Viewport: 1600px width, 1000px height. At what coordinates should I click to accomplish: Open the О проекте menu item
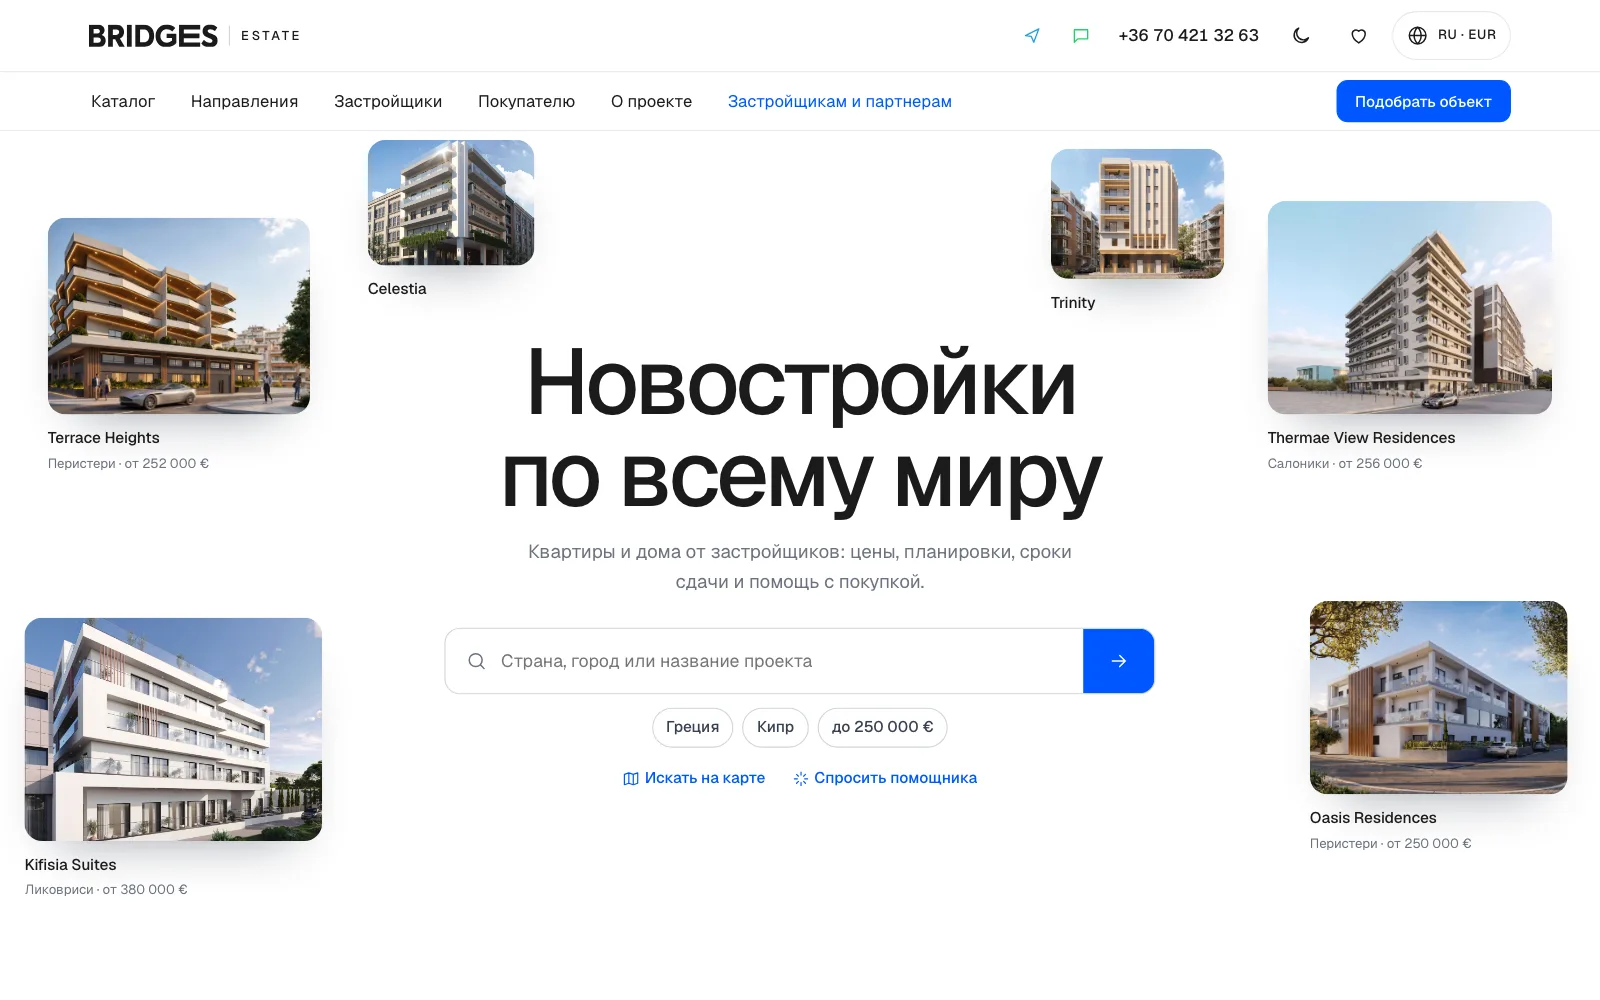651,101
